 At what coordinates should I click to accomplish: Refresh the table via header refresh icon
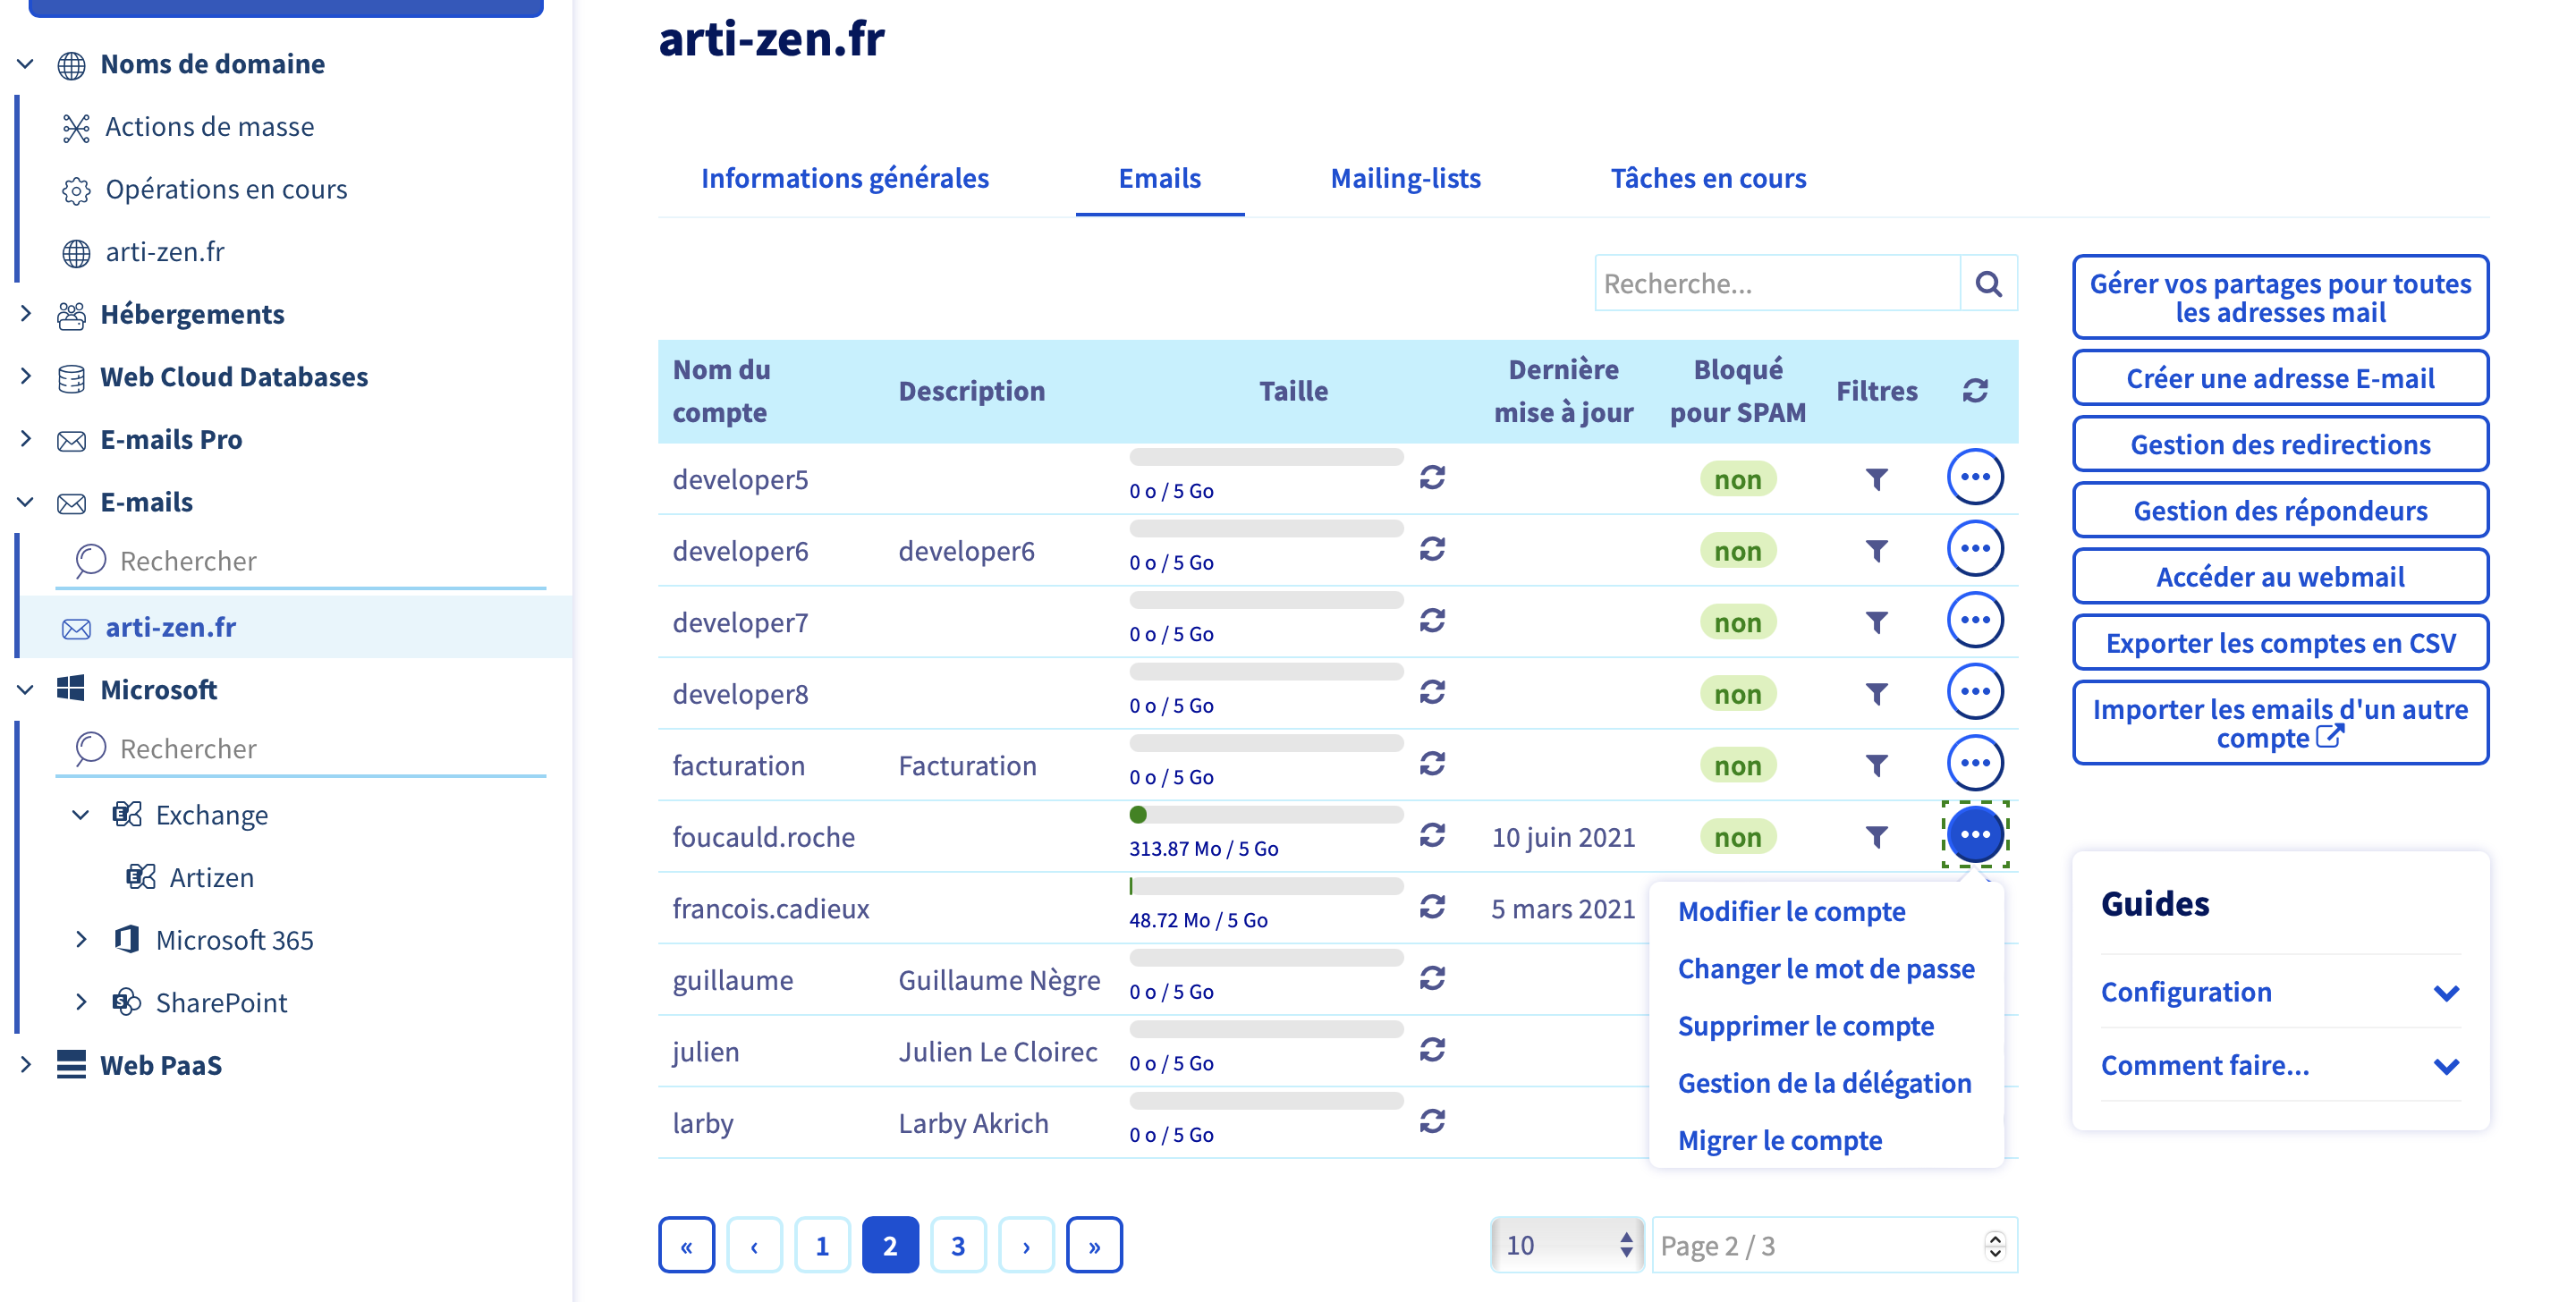coord(1974,391)
